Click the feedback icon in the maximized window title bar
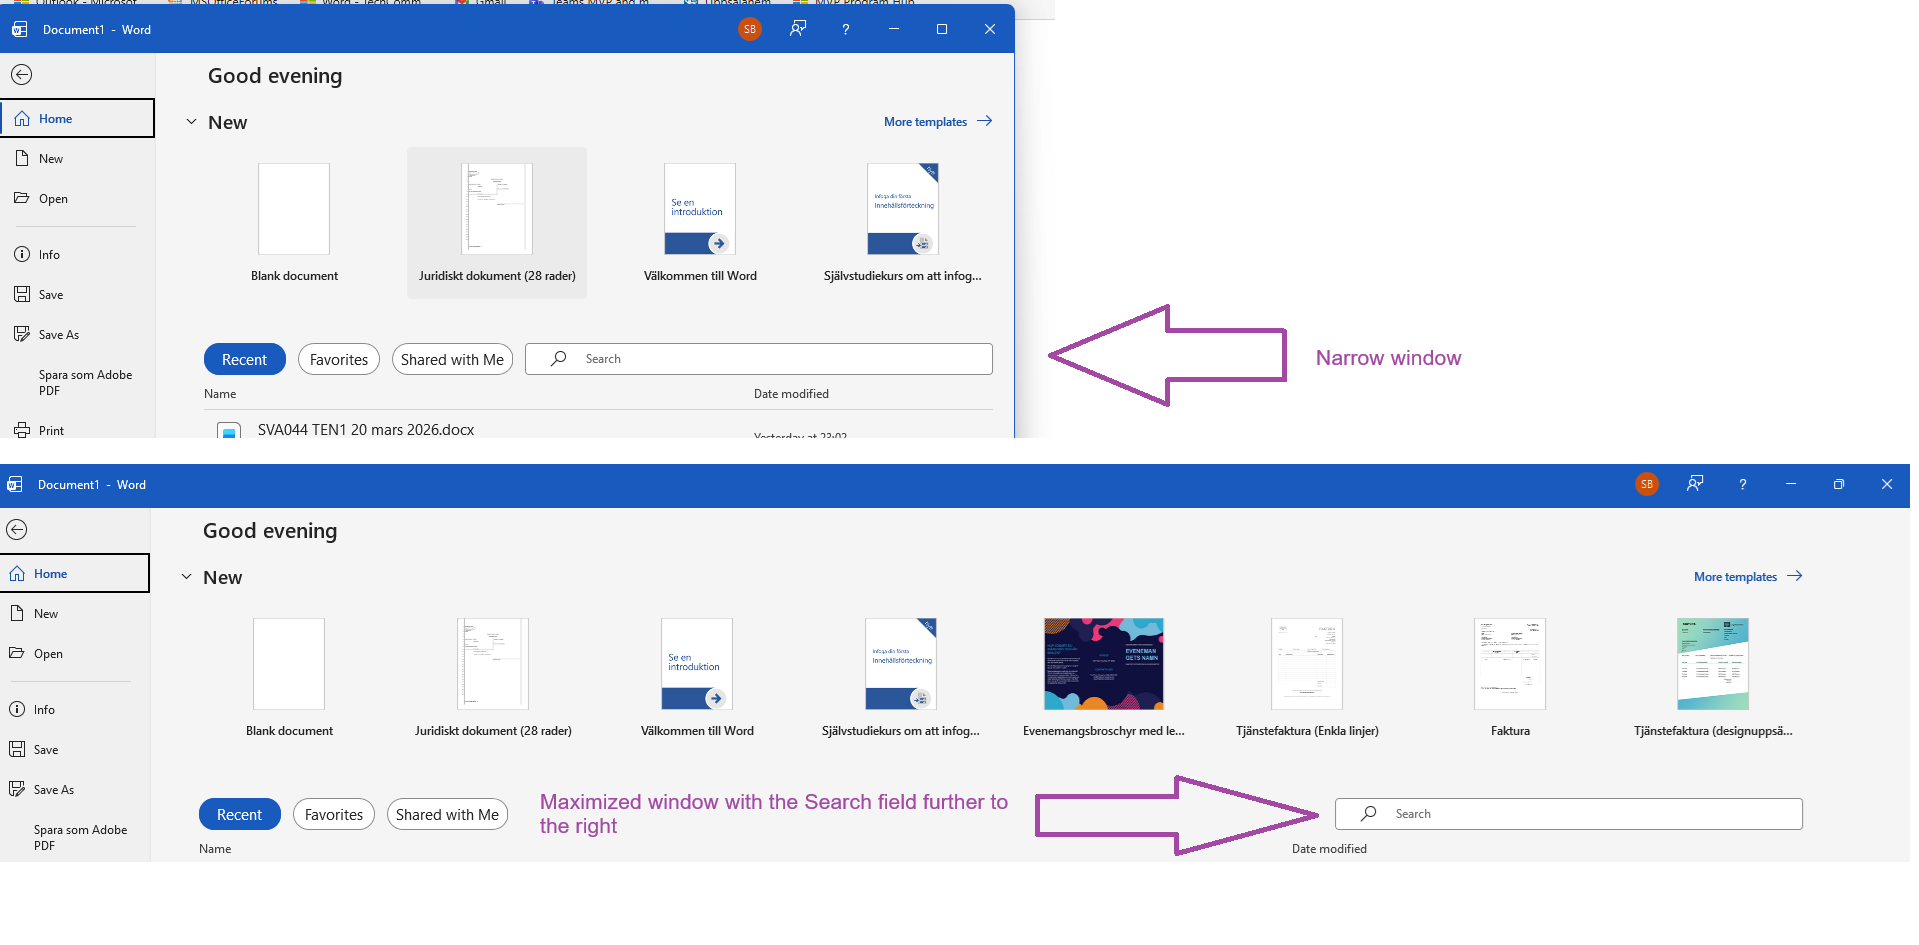This screenshot has width=1919, height=945. 1694,484
